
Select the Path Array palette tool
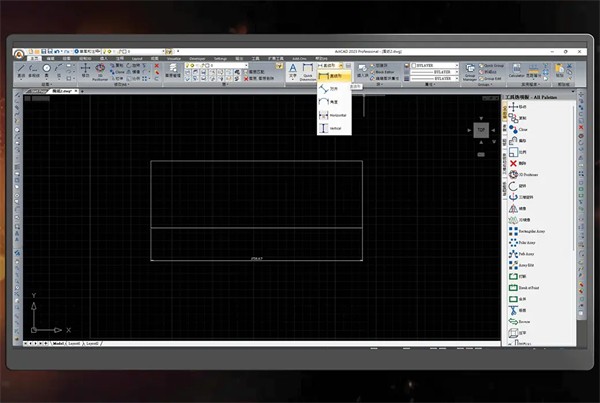click(x=525, y=254)
